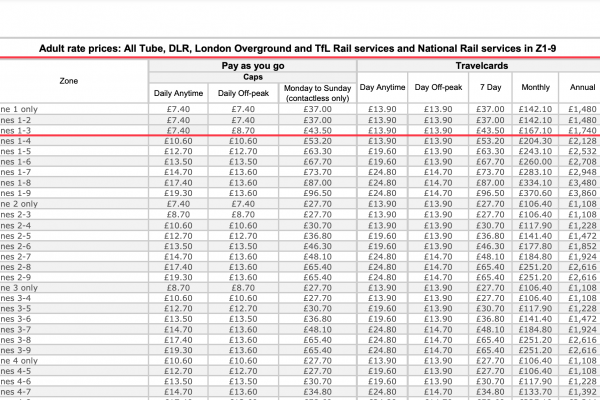Screen dimensions: 600x400
Task: Select the 7 Day column header
Action: click(x=491, y=87)
